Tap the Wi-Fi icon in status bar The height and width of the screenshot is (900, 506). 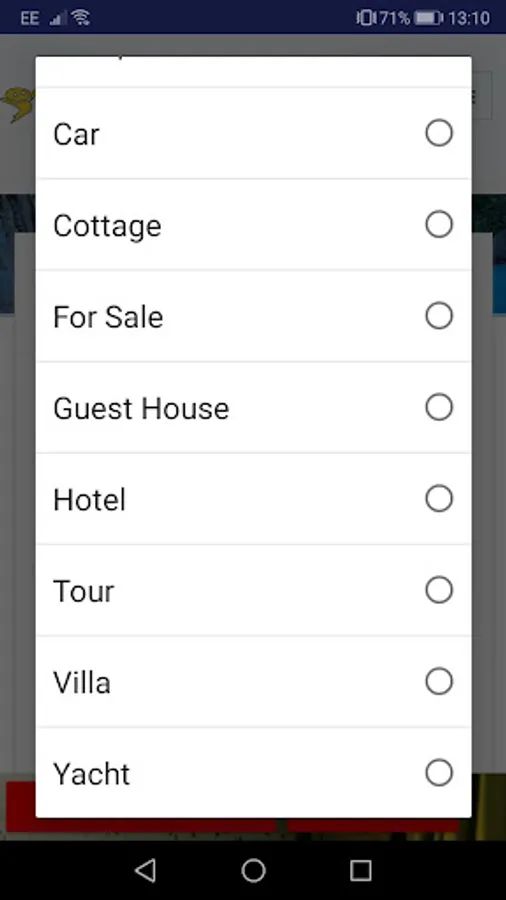point(81,18)
